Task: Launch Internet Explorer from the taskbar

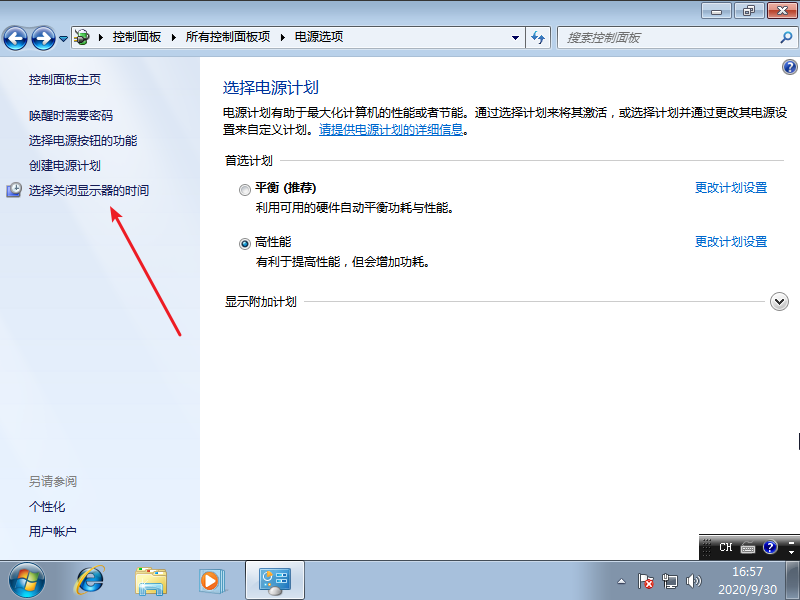Action: tap(90, 580)
